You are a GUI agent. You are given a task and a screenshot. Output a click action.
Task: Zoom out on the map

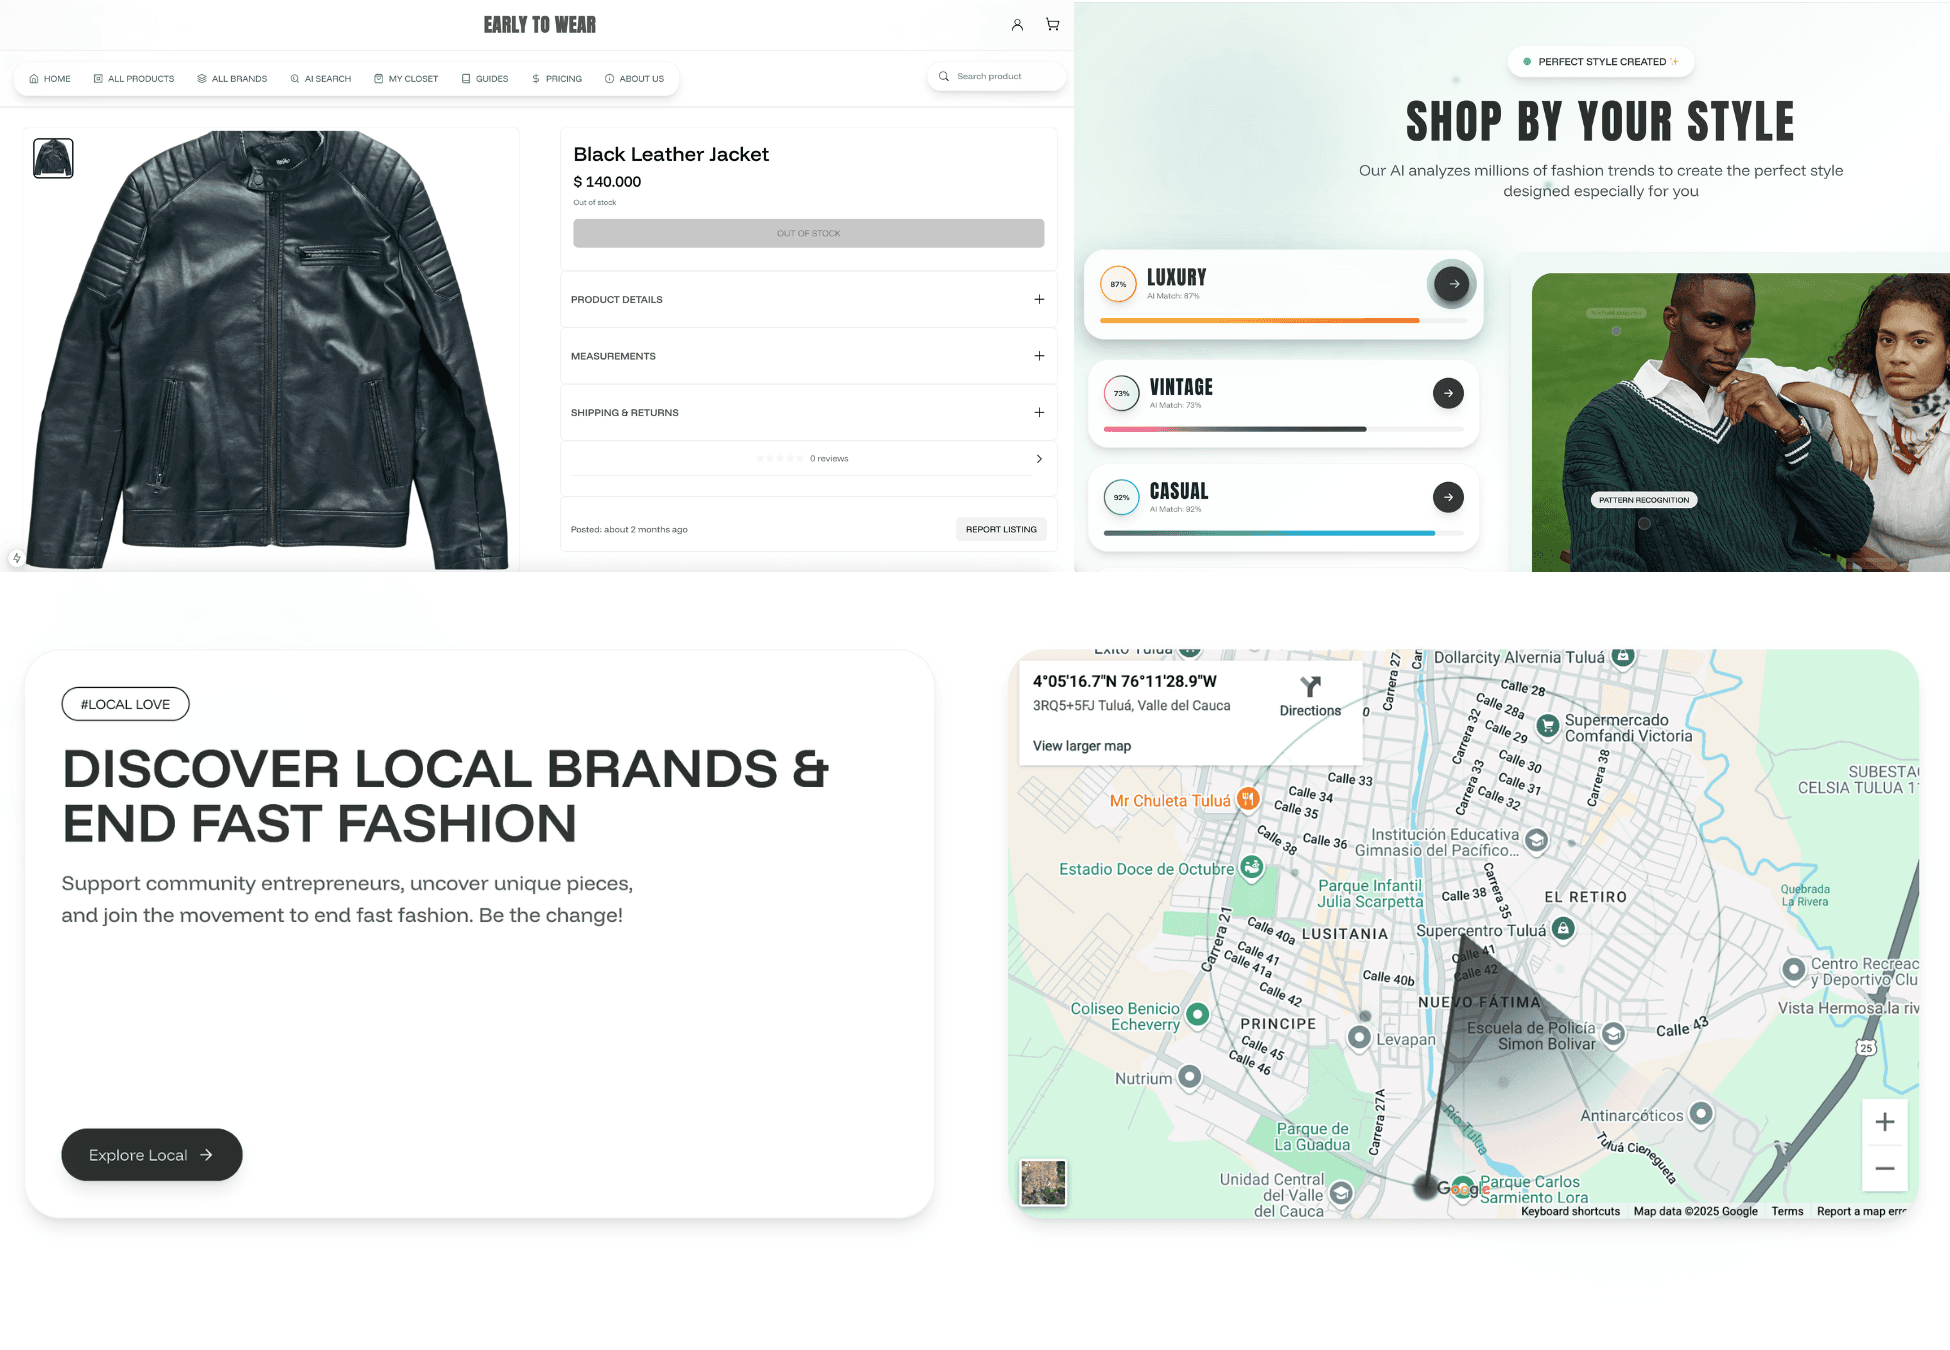pyautogui.click(x=1885, y=1168)
